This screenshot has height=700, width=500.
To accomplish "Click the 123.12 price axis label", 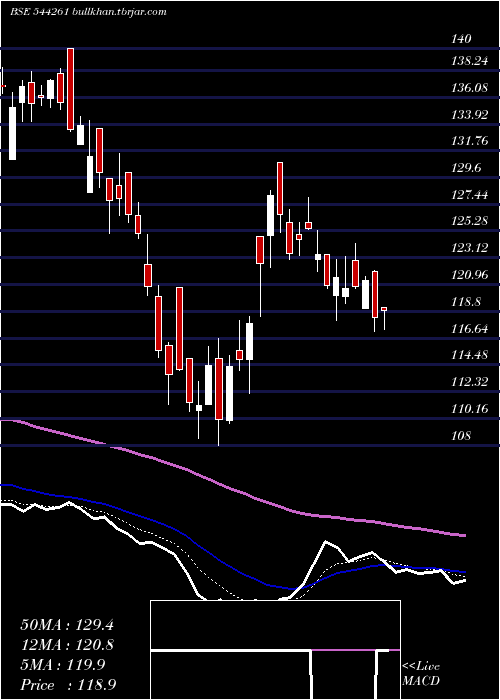I will [x=470, y=248].
